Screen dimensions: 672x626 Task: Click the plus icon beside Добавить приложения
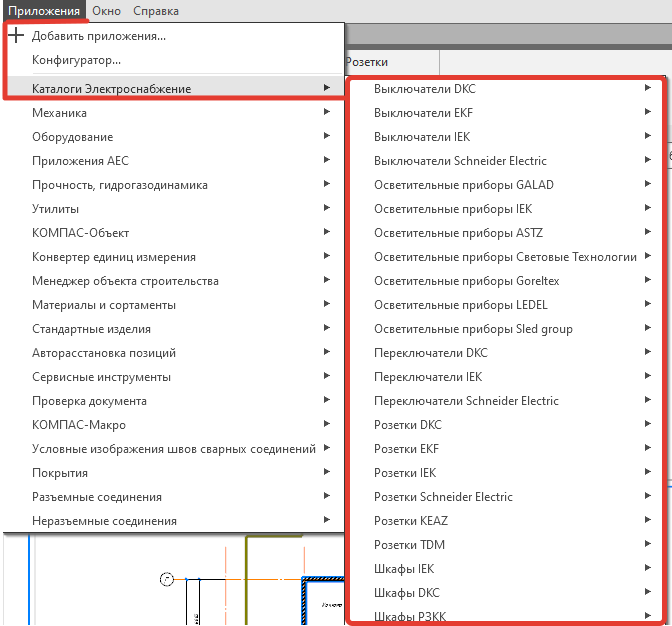tap(16, 37)
